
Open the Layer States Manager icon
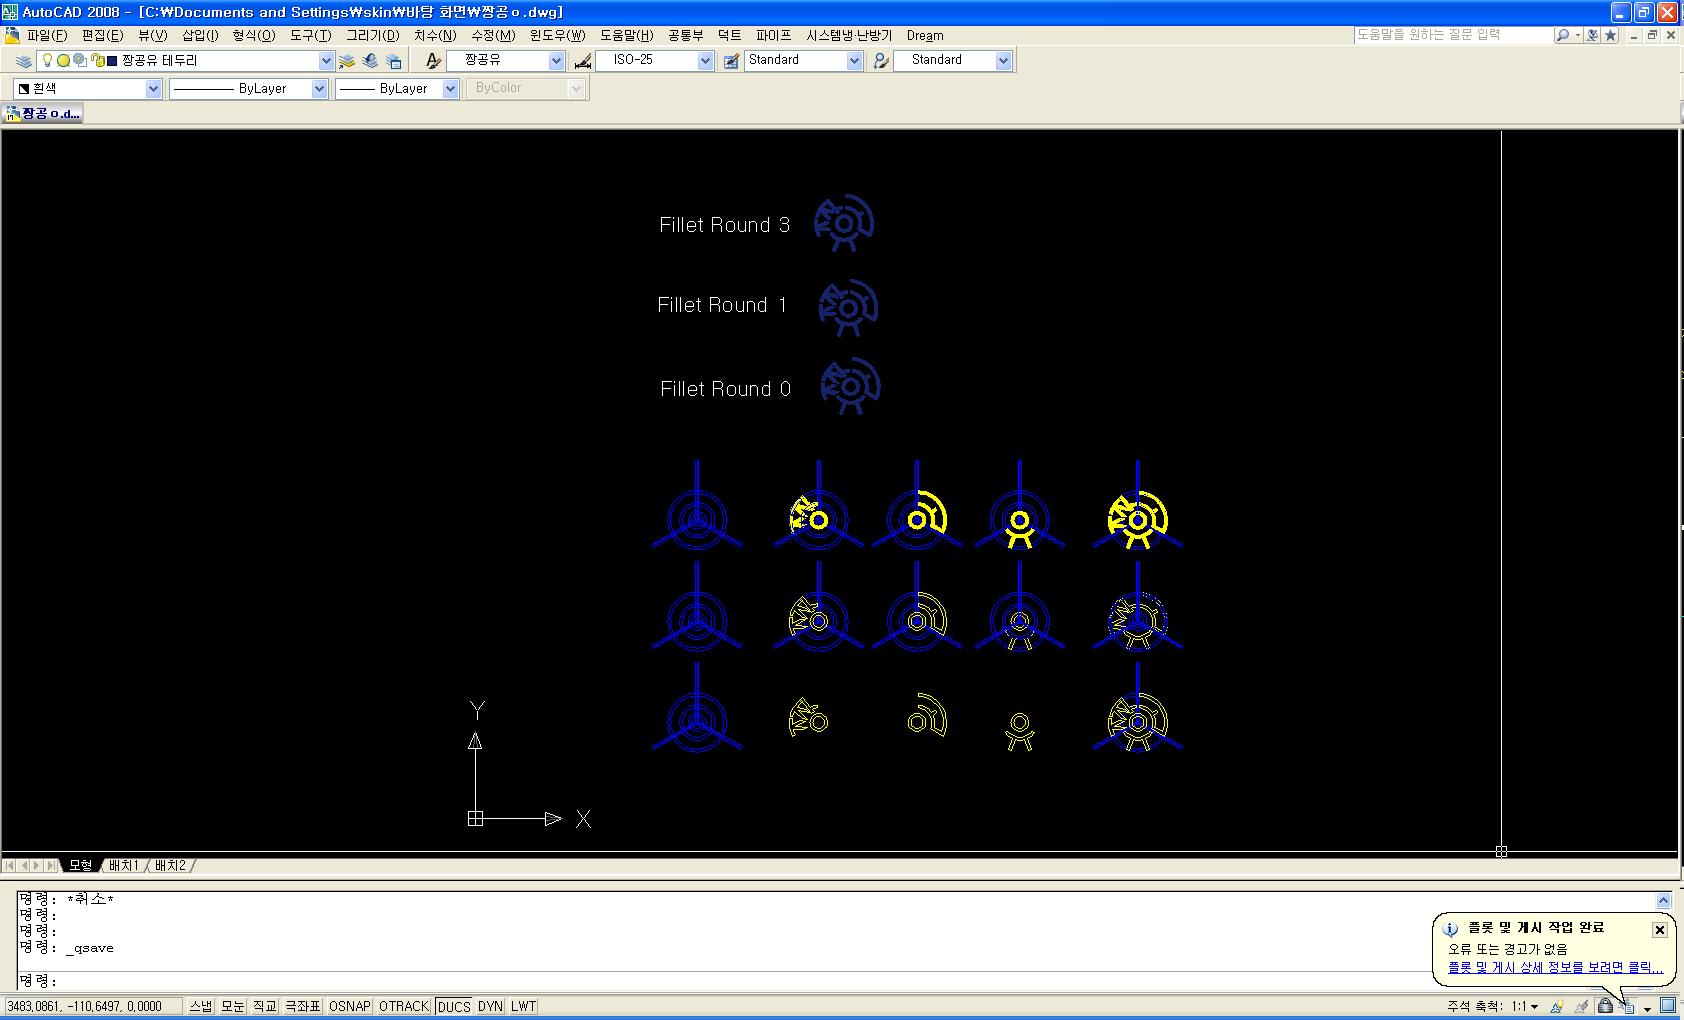pyautogui.click(x=394, y=61)
